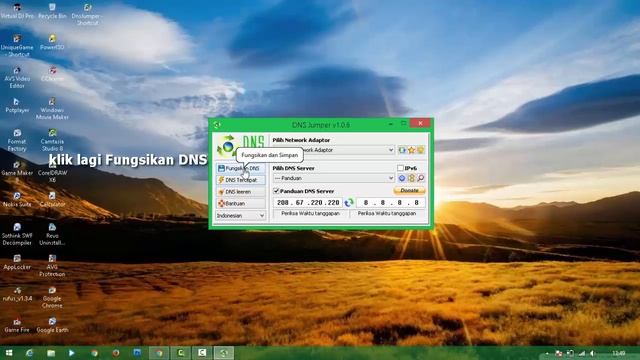
Task: Select the Format Factory desktop icon
Action: (17, 140)
